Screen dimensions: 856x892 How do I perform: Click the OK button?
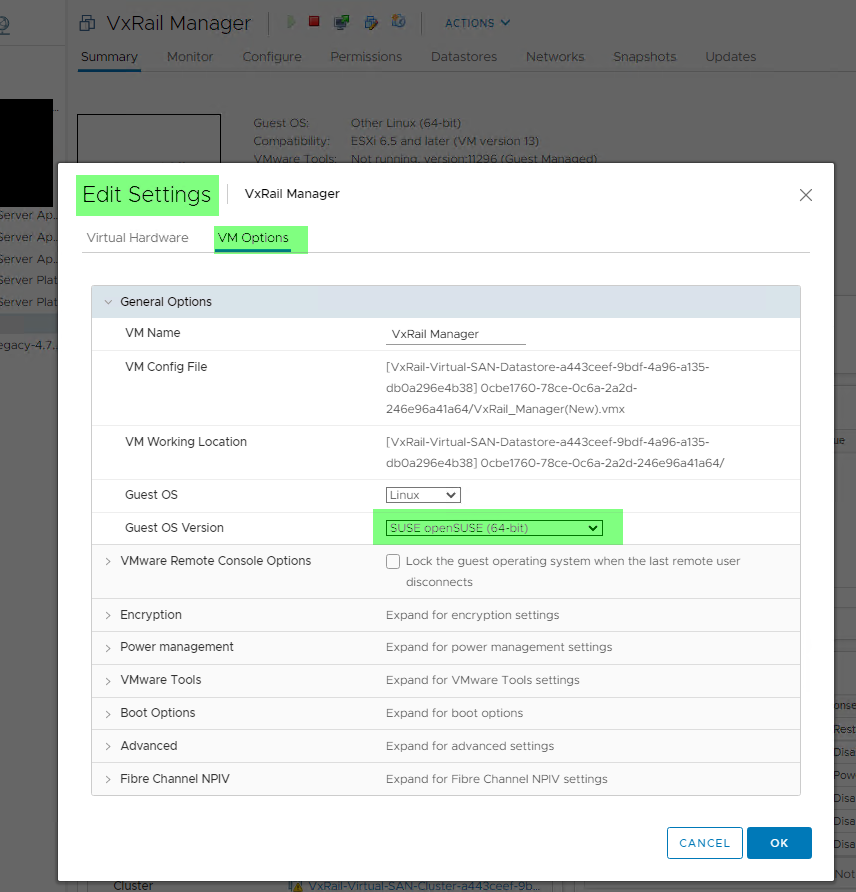pos(779,843)
